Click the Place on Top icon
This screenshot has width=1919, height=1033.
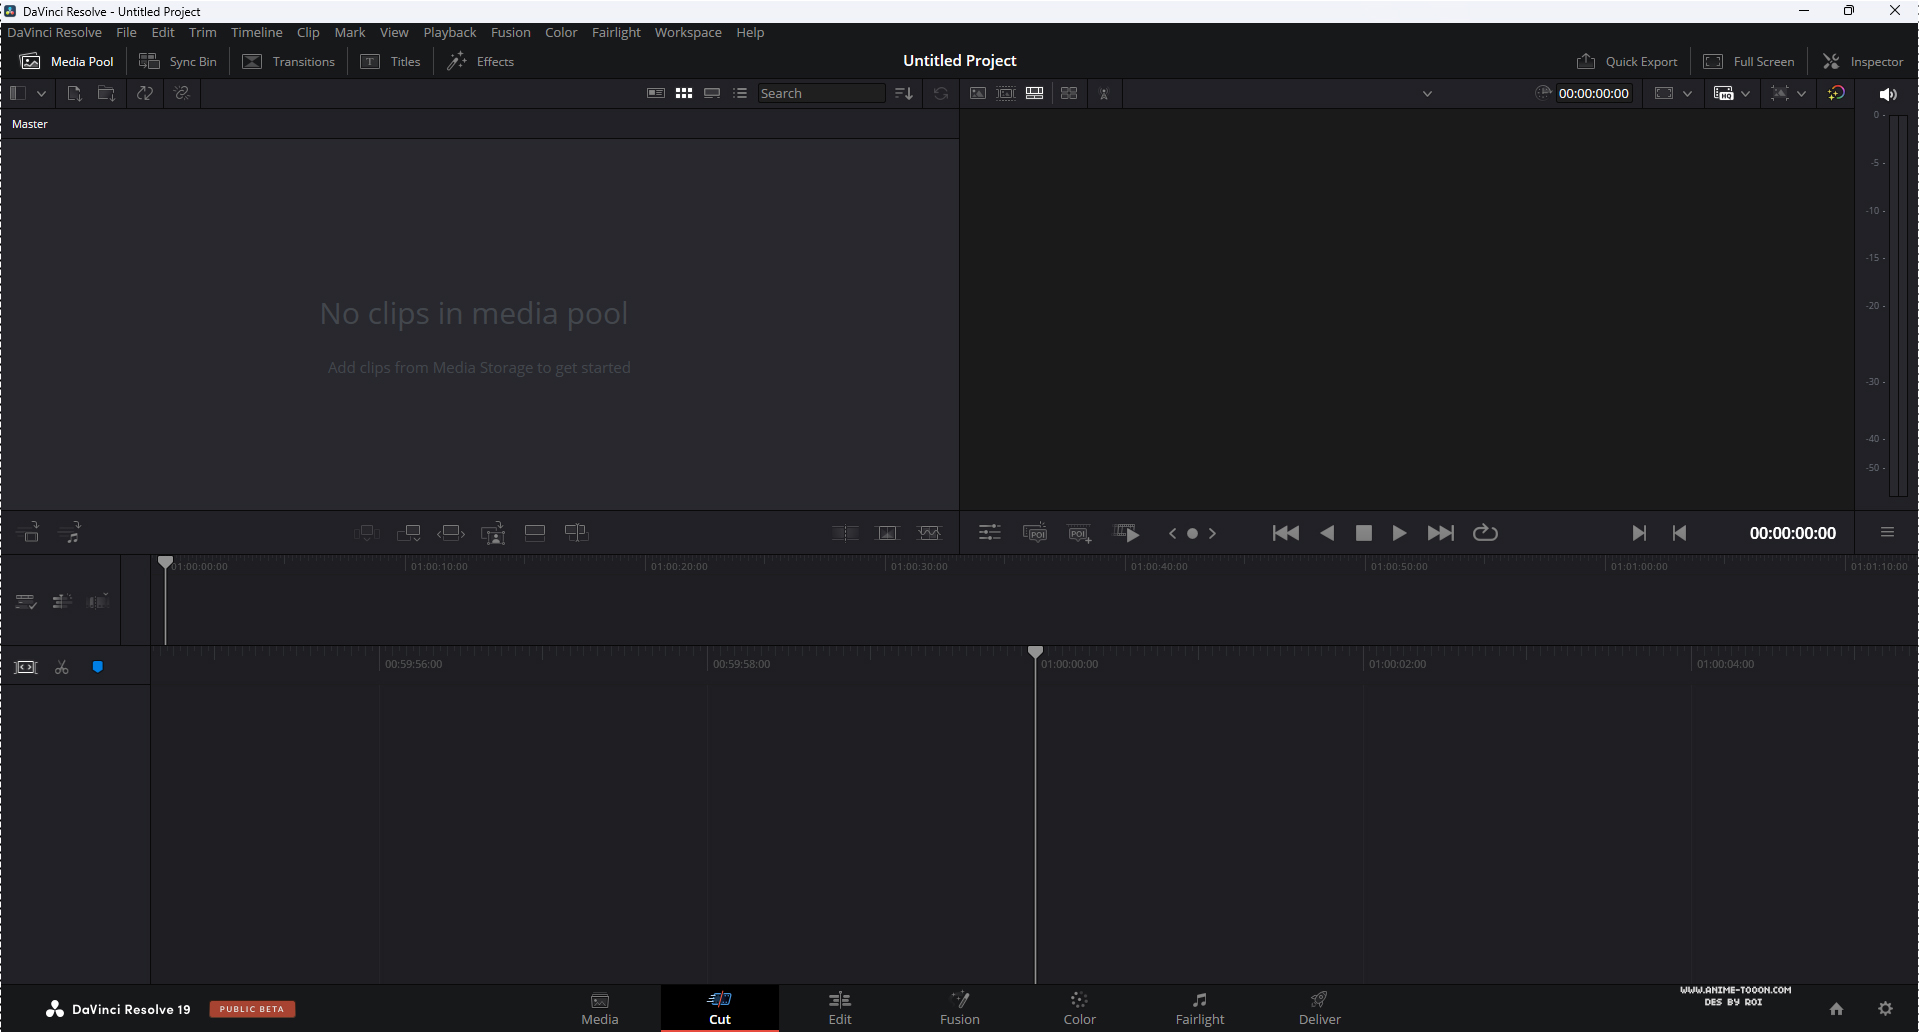point(535,533)
